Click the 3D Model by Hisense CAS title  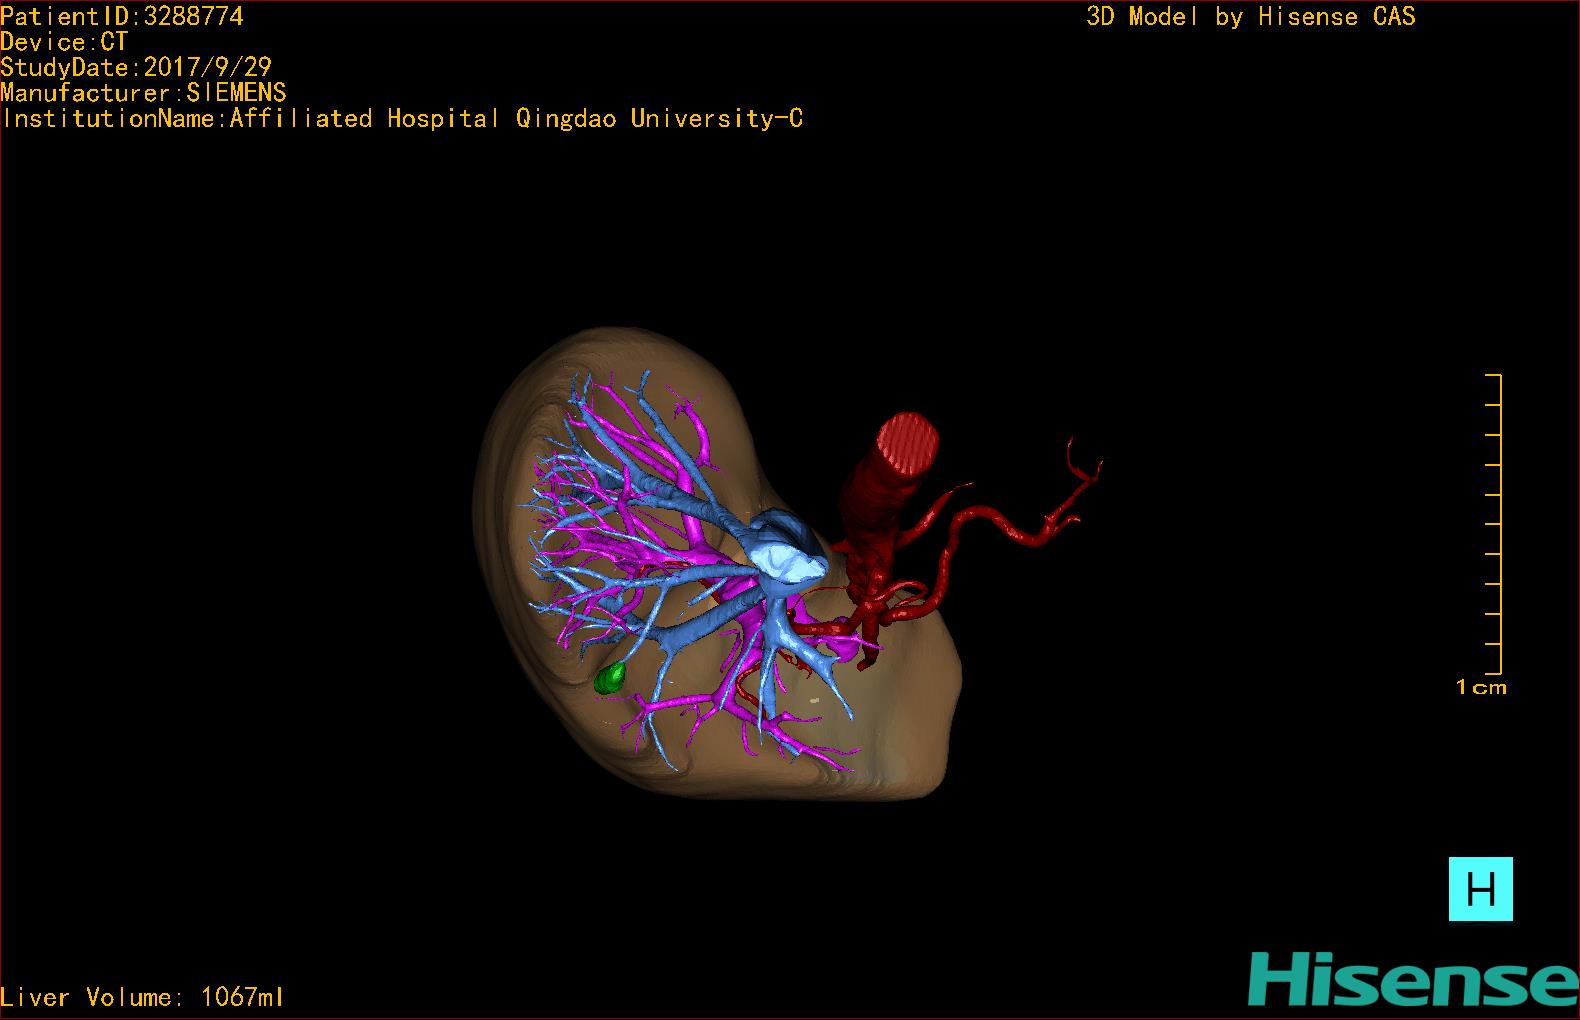(1250, 16)
